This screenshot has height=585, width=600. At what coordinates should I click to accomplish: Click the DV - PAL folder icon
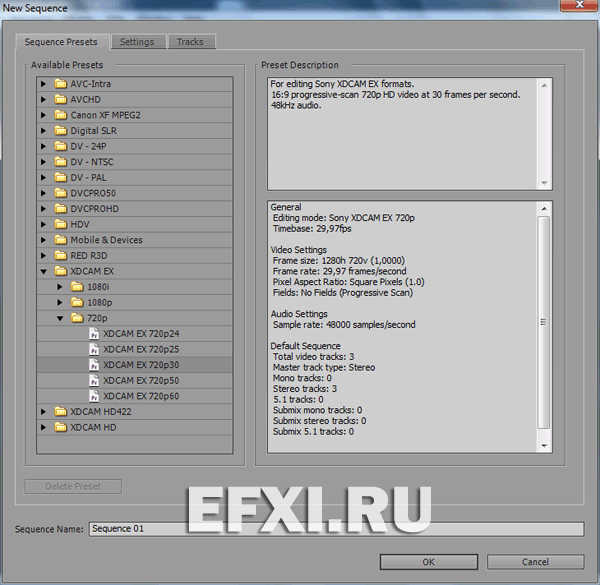pyautogui.click(x=60, y=177)
